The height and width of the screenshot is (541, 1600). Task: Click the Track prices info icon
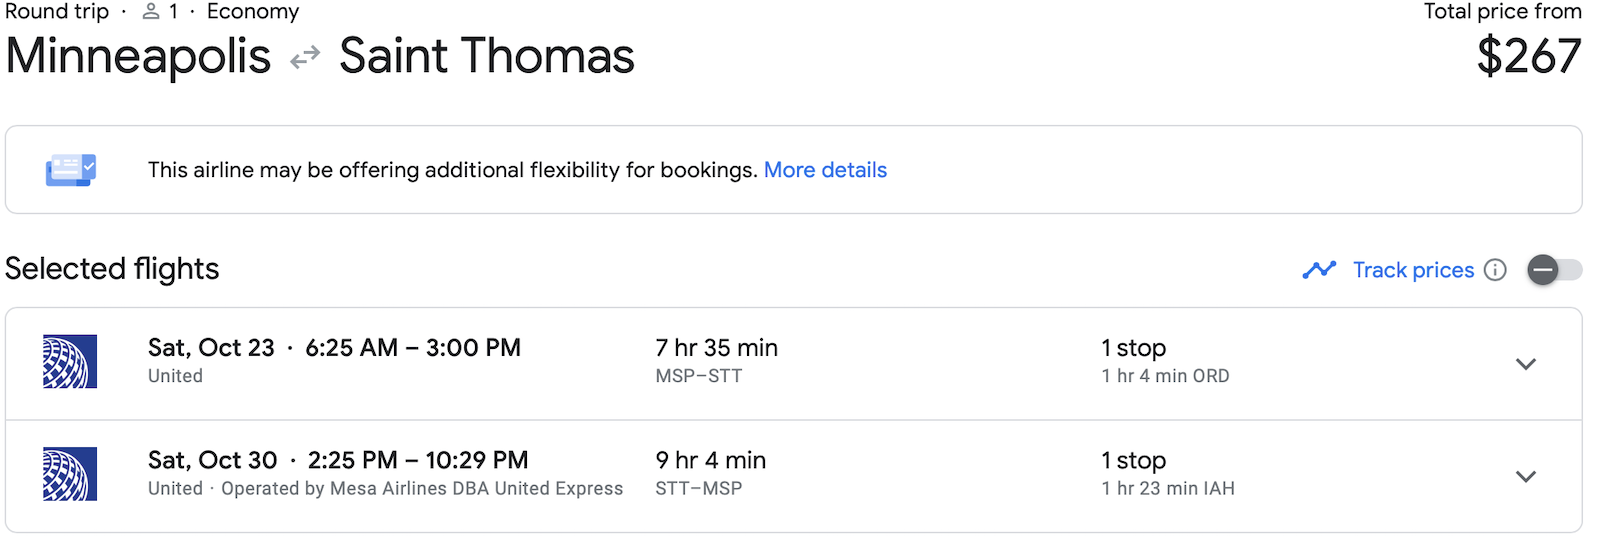pos(1495,270)
